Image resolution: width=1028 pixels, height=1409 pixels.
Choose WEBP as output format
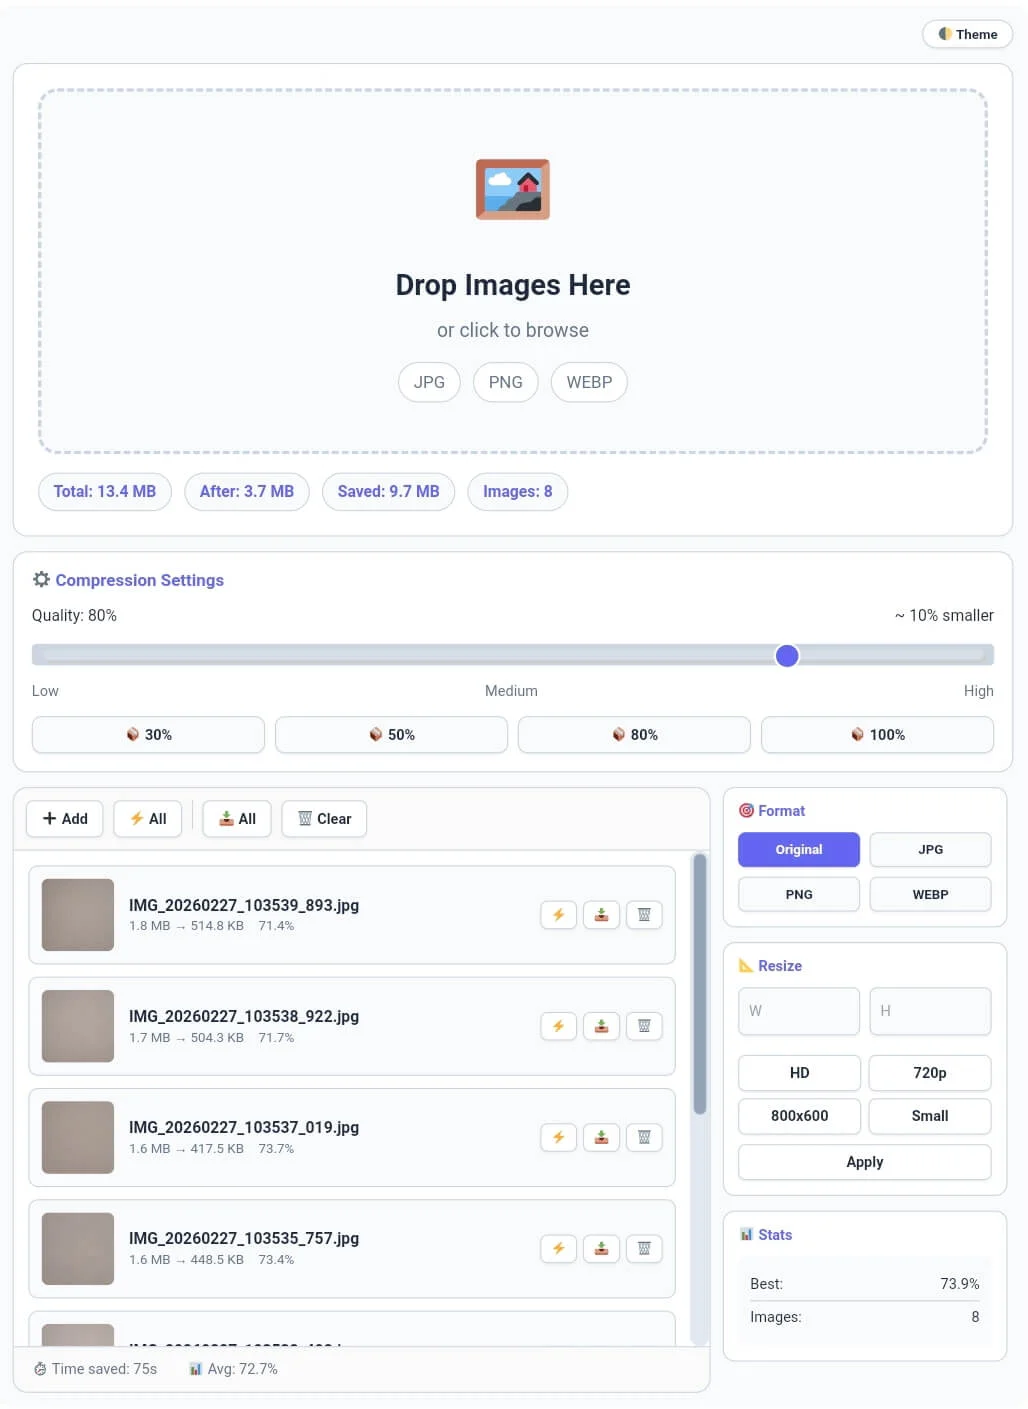click(930, 894)
